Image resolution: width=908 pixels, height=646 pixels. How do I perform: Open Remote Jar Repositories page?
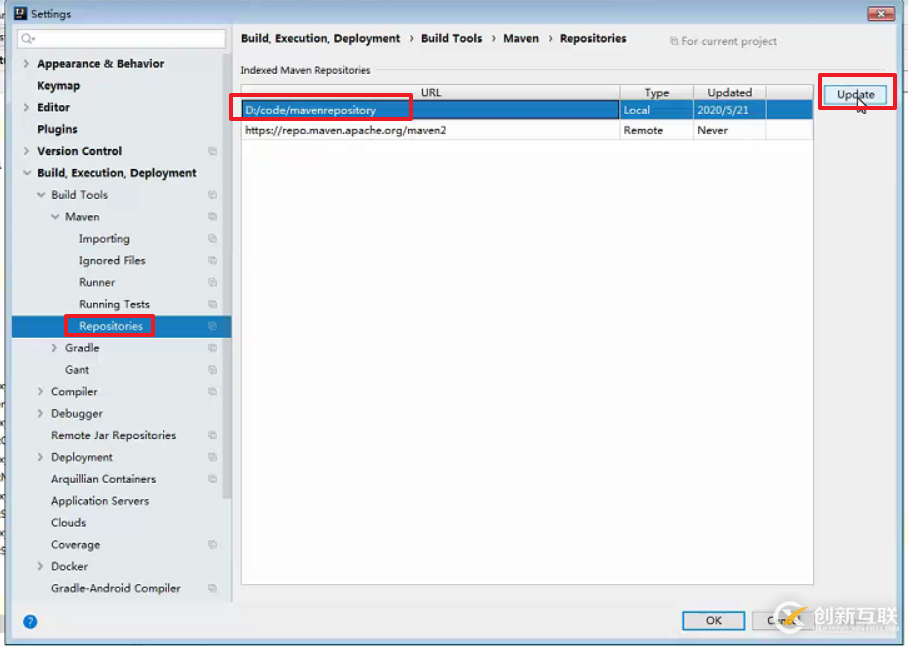coord(114,435)
